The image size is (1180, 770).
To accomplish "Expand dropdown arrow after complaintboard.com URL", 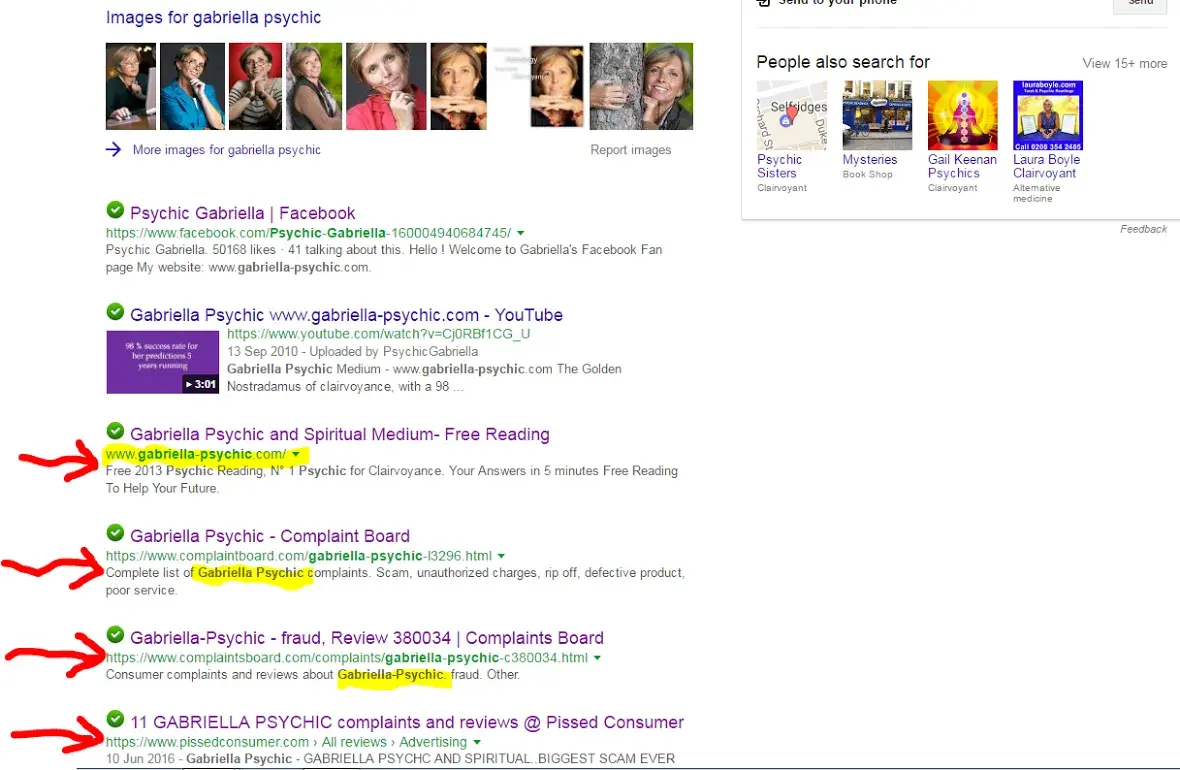I will [501, 556].
